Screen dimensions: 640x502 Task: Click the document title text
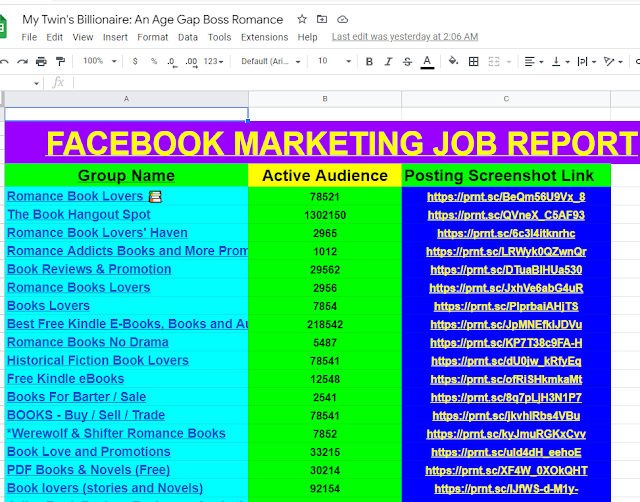pos(152,20)
